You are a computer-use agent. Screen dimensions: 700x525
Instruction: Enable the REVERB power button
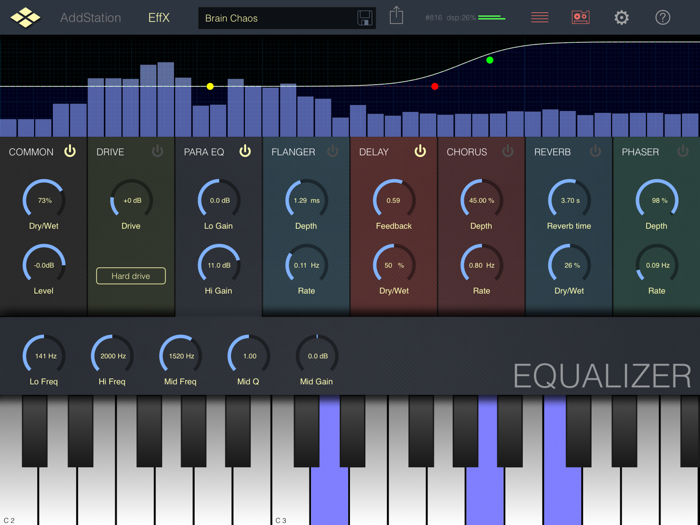[595, 151]
